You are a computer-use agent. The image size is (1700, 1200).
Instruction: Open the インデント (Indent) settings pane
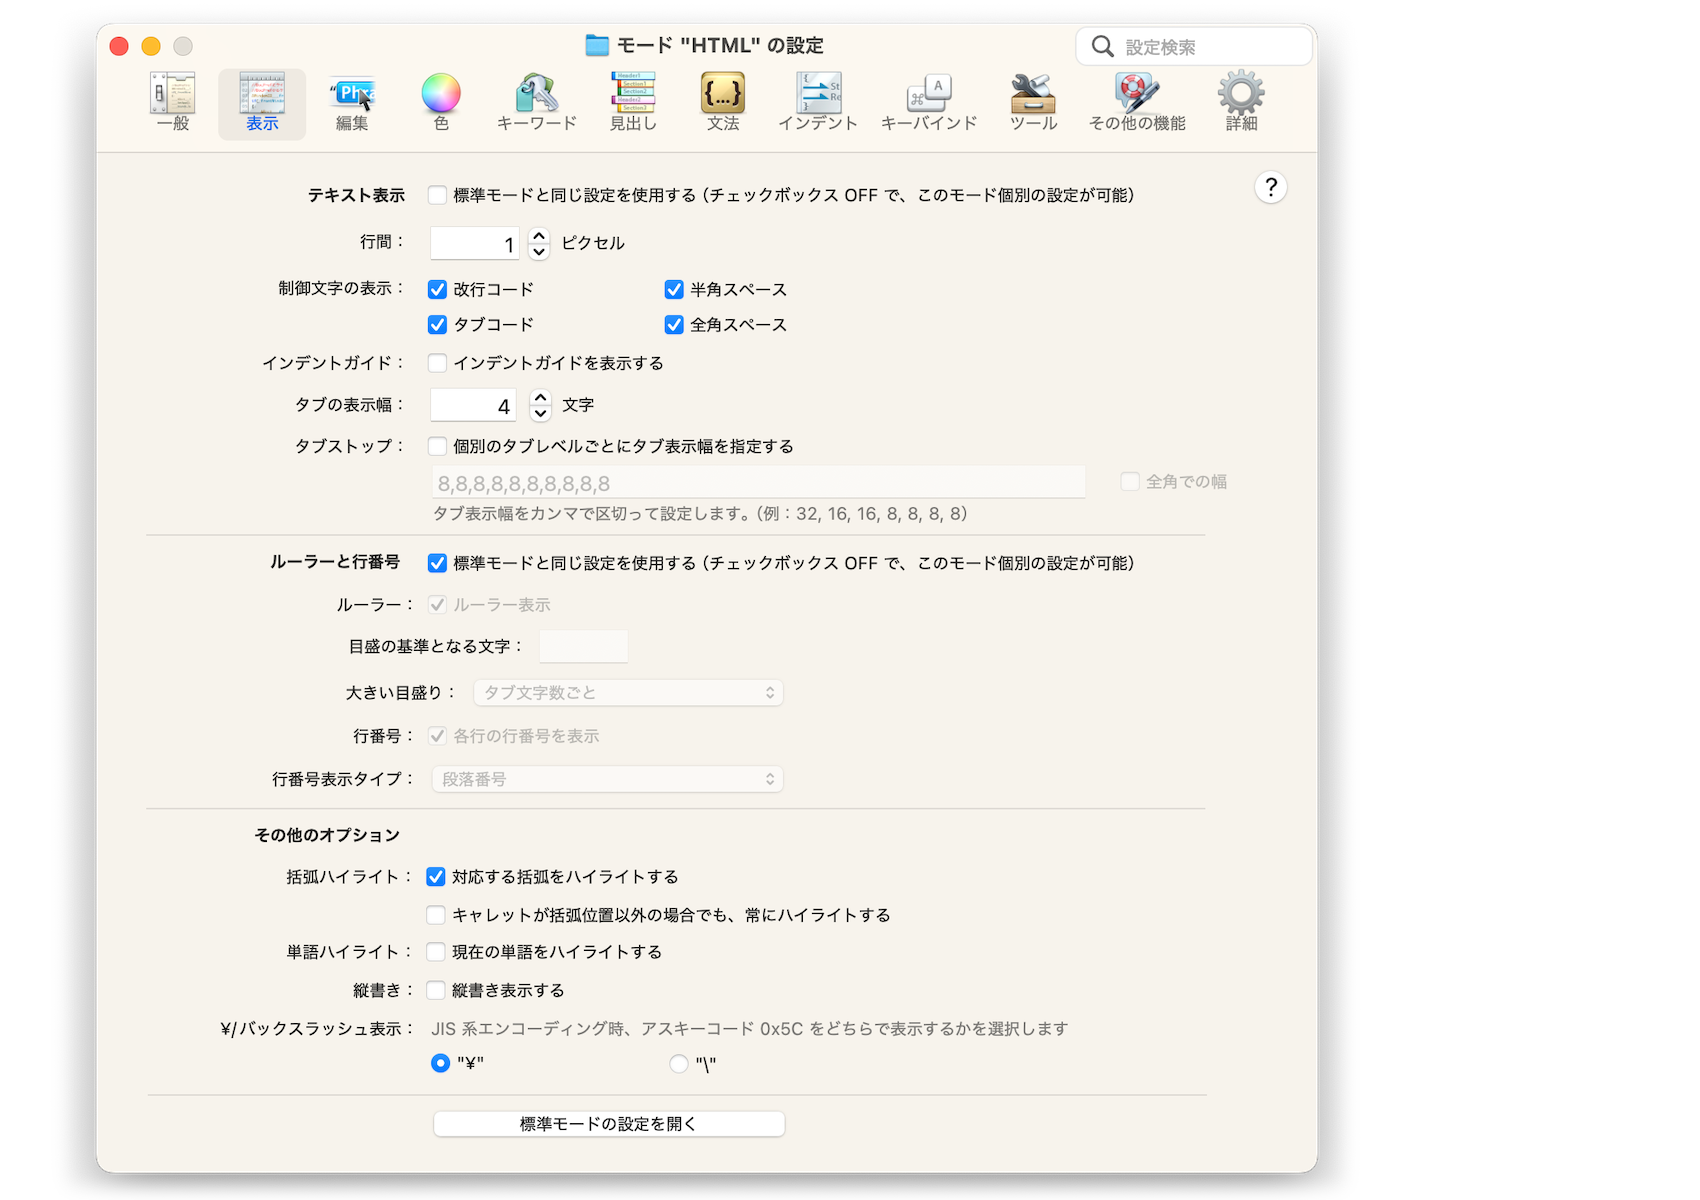pos(818,102)
